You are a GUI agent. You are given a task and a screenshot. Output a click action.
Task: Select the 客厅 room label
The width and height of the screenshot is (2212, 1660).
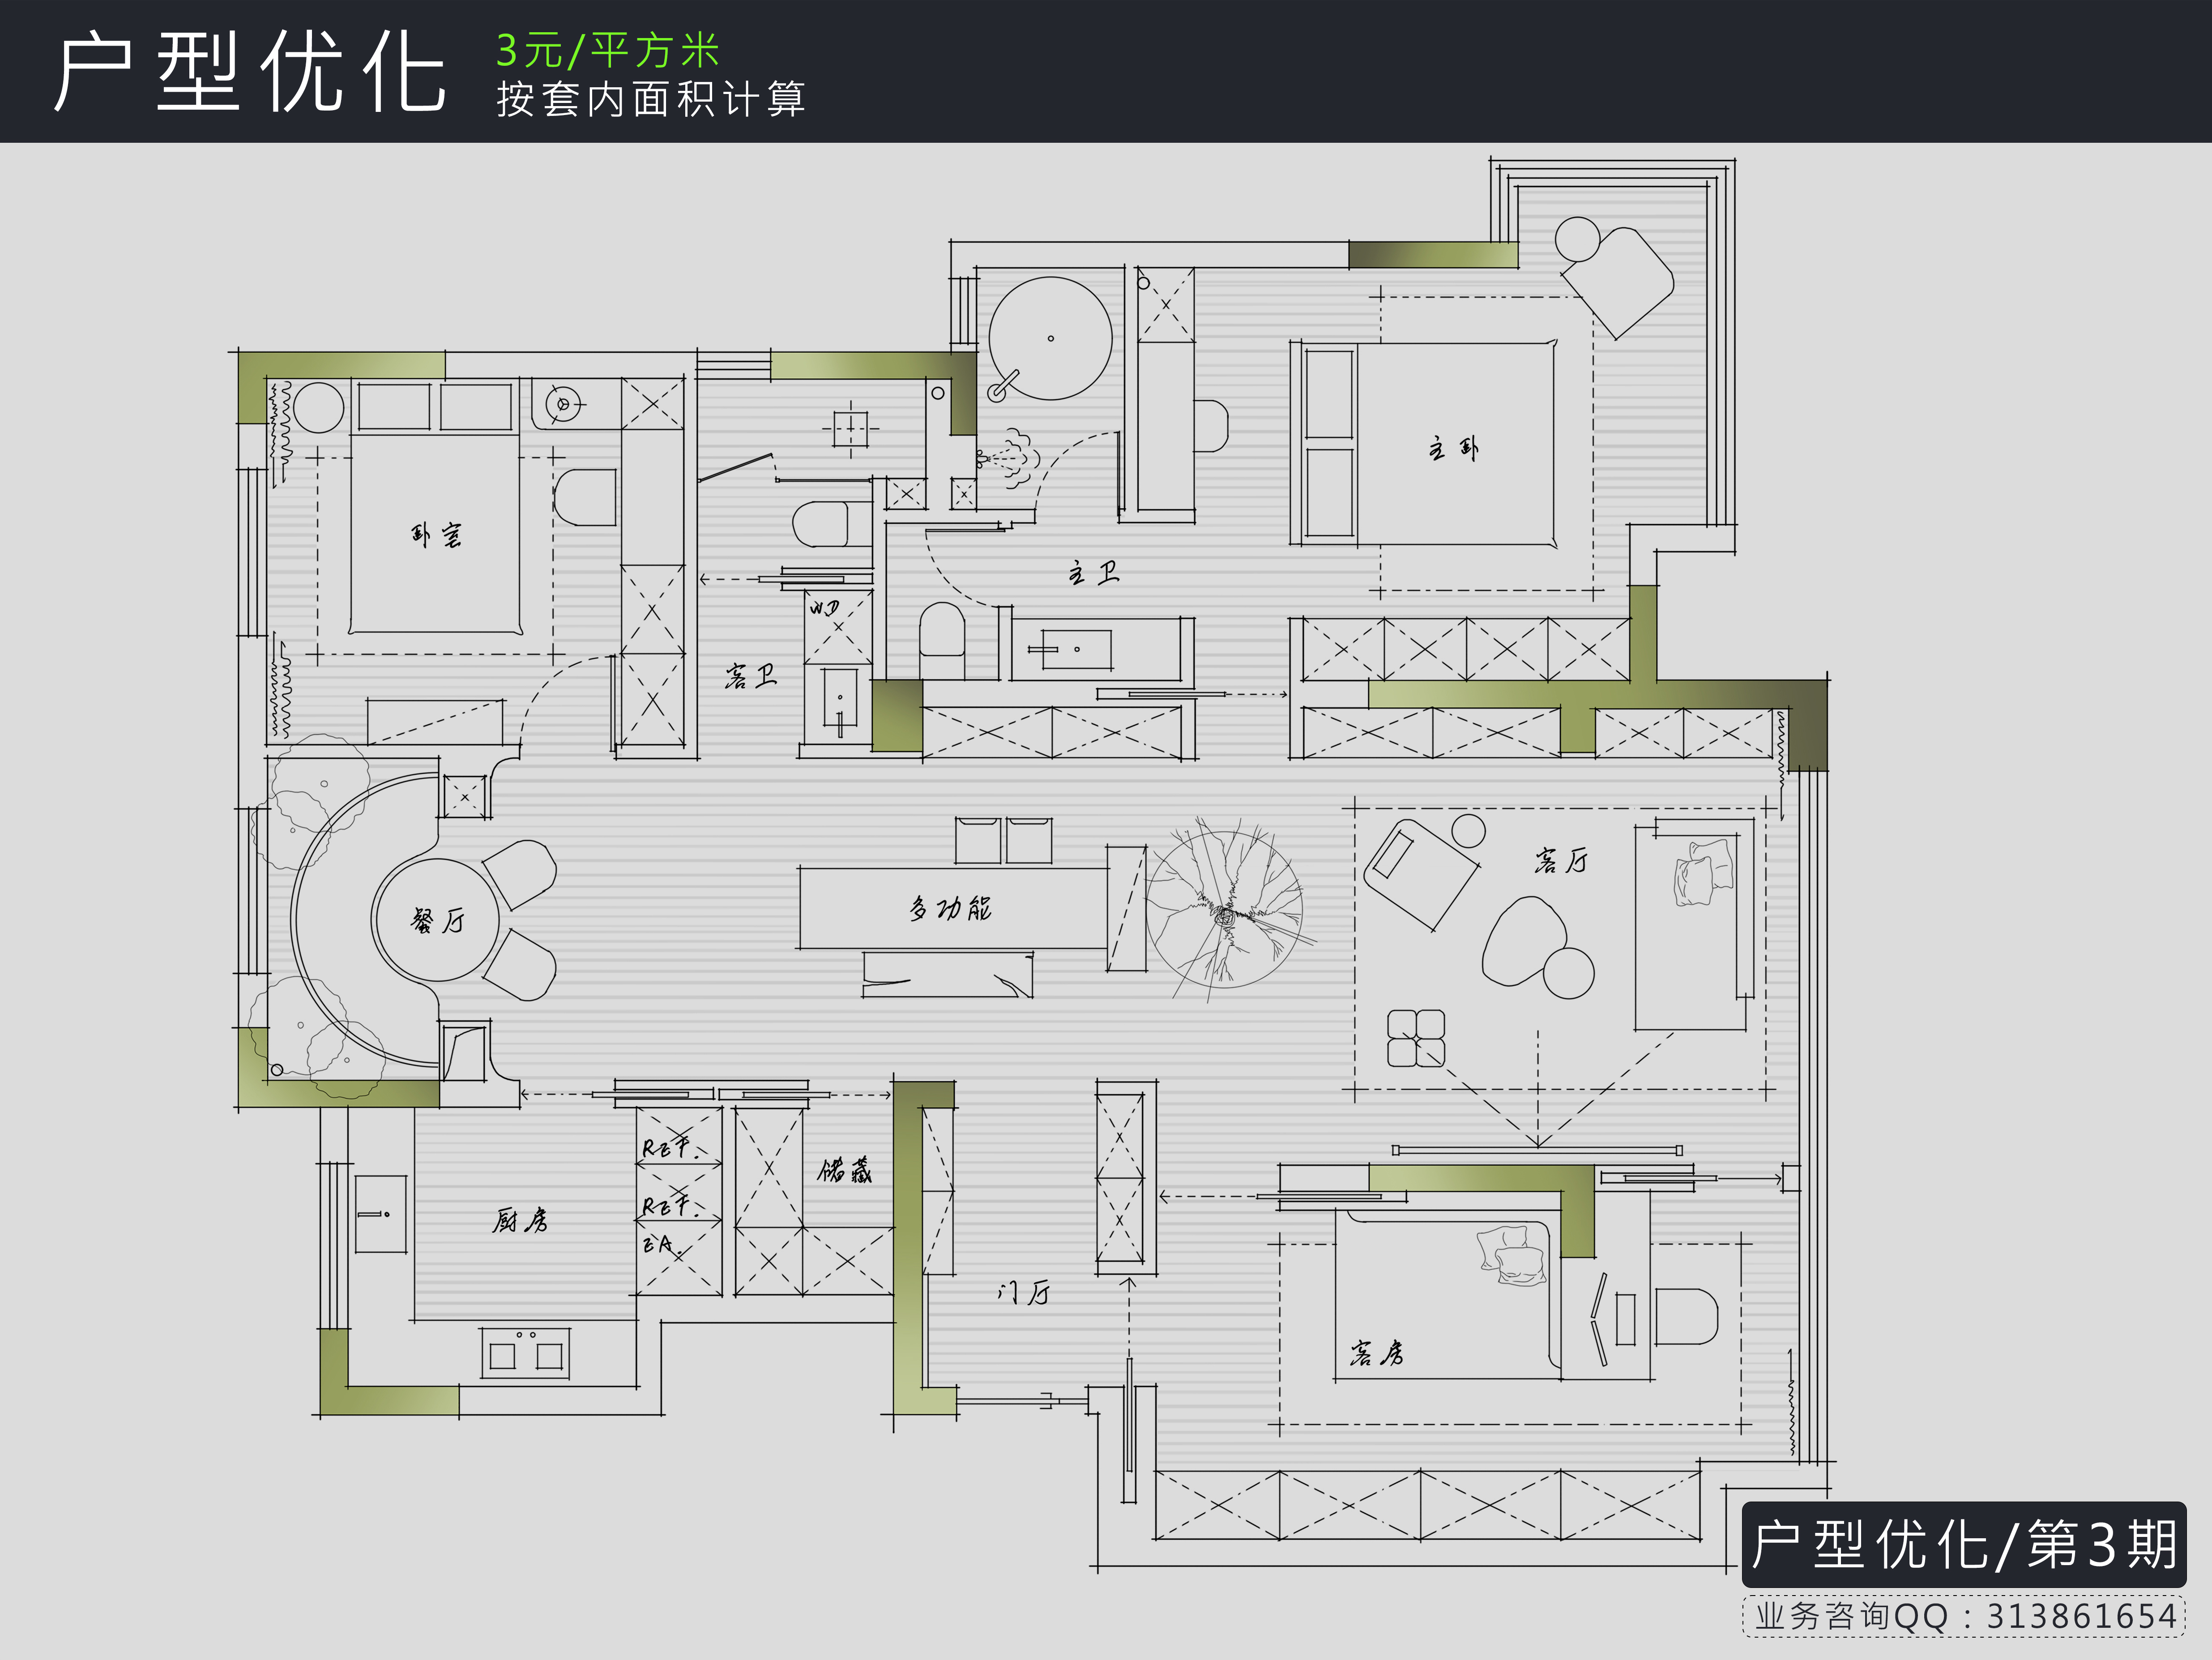[1561, 860]
